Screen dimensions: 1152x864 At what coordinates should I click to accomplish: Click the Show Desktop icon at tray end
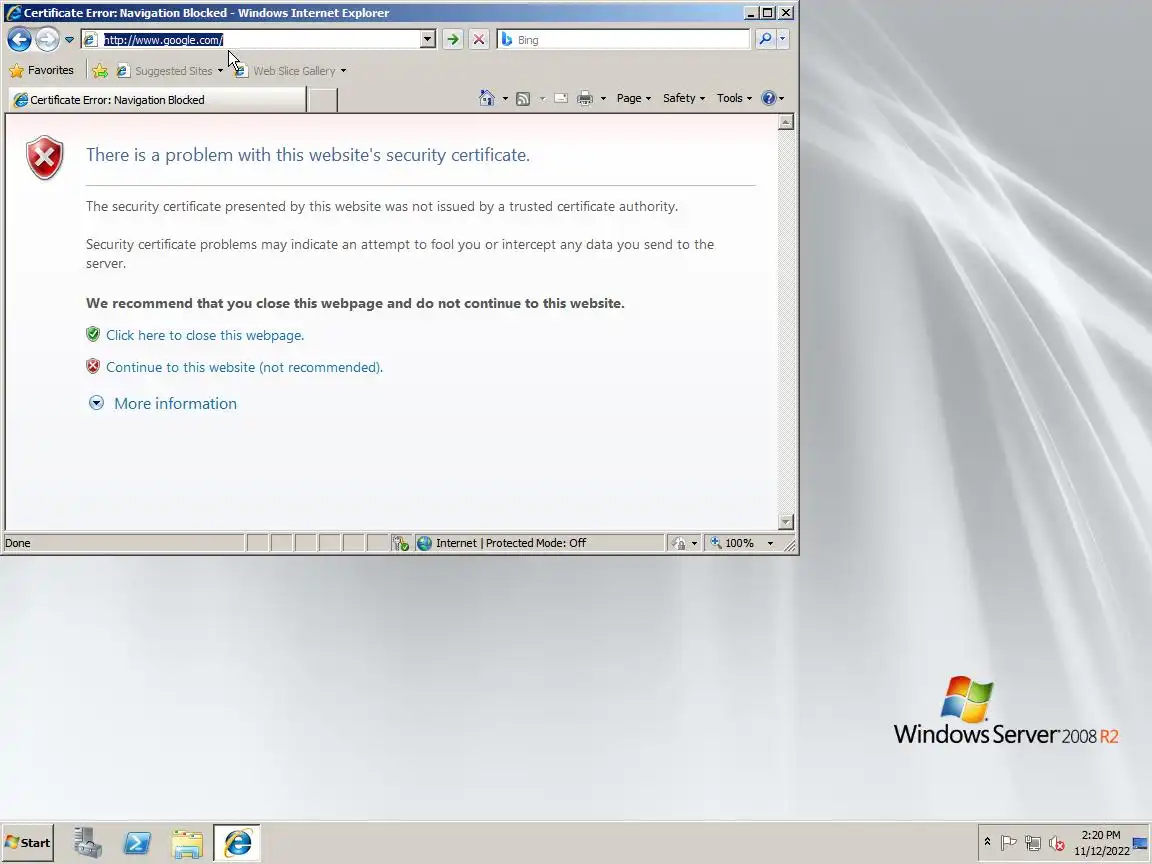point(1141,843)
